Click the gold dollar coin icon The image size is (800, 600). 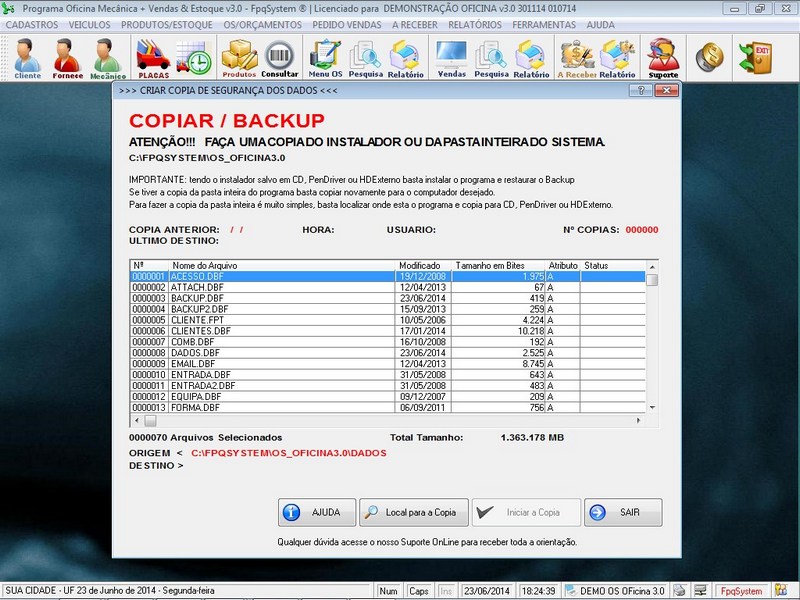click(710, 57)
